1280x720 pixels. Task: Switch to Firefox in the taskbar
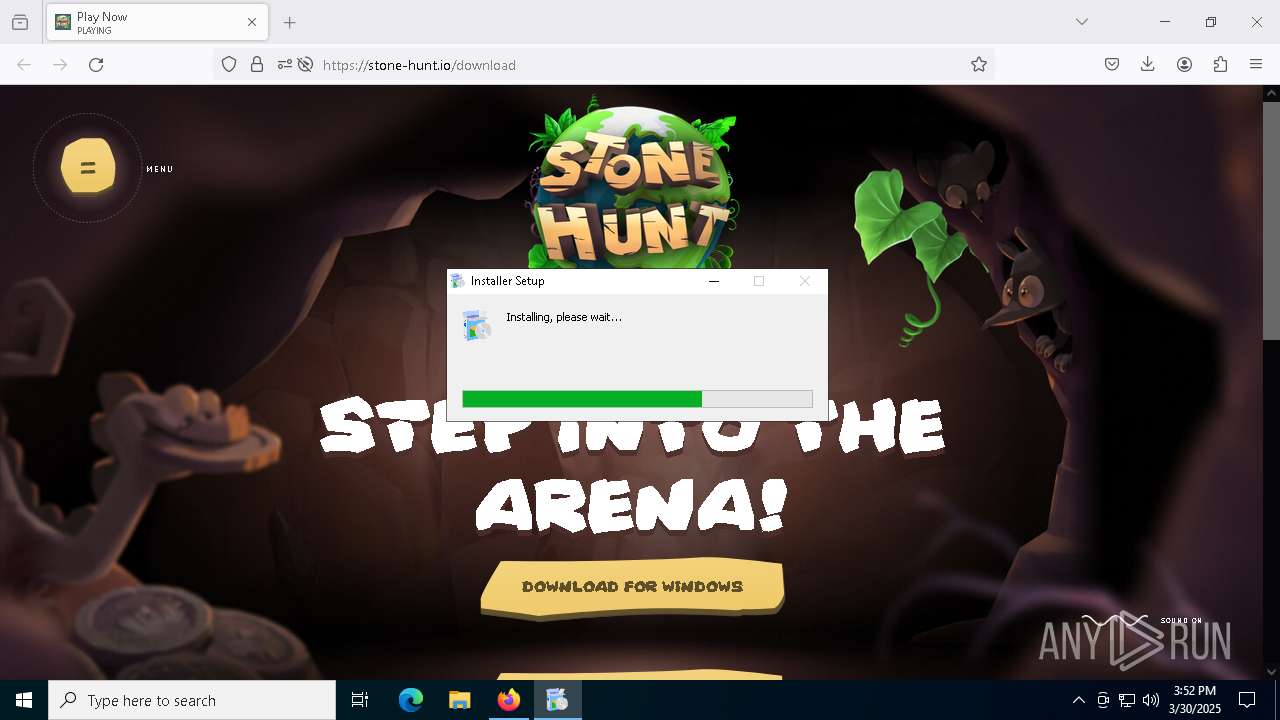pos(509,700)
